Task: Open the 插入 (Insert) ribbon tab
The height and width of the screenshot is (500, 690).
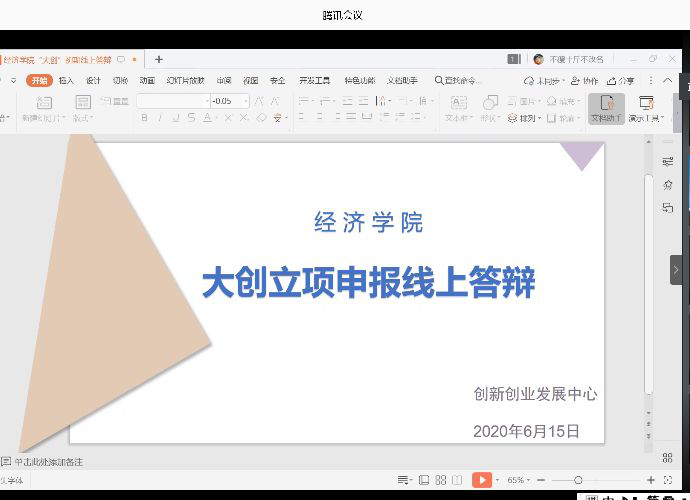Action: coord(66,80)
